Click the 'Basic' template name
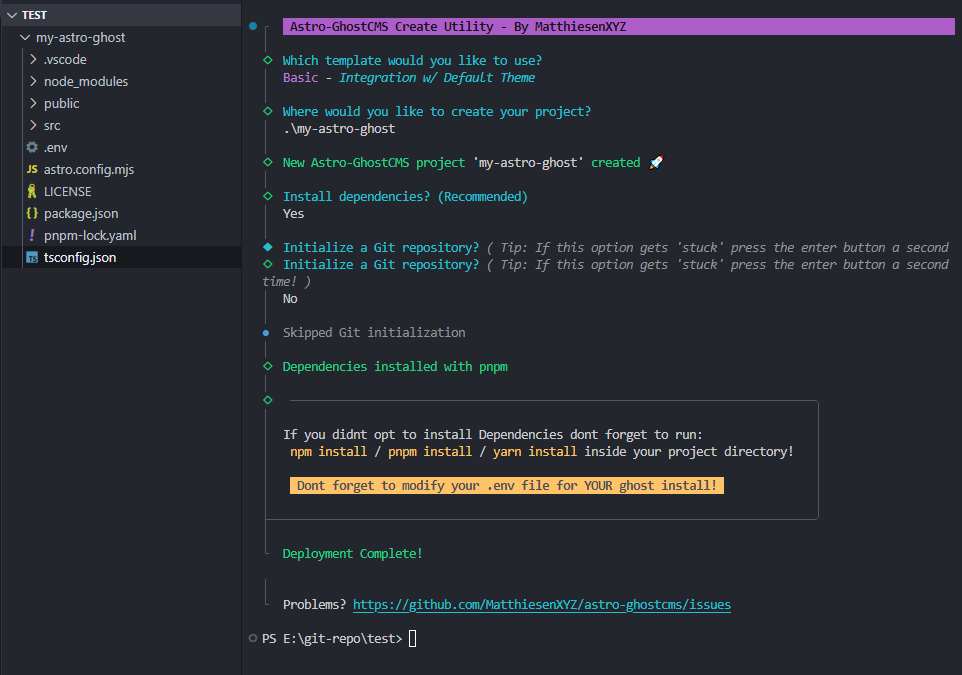Image resolution: width=962 pixels, height=675 pixels. click(x=301, y=78)
